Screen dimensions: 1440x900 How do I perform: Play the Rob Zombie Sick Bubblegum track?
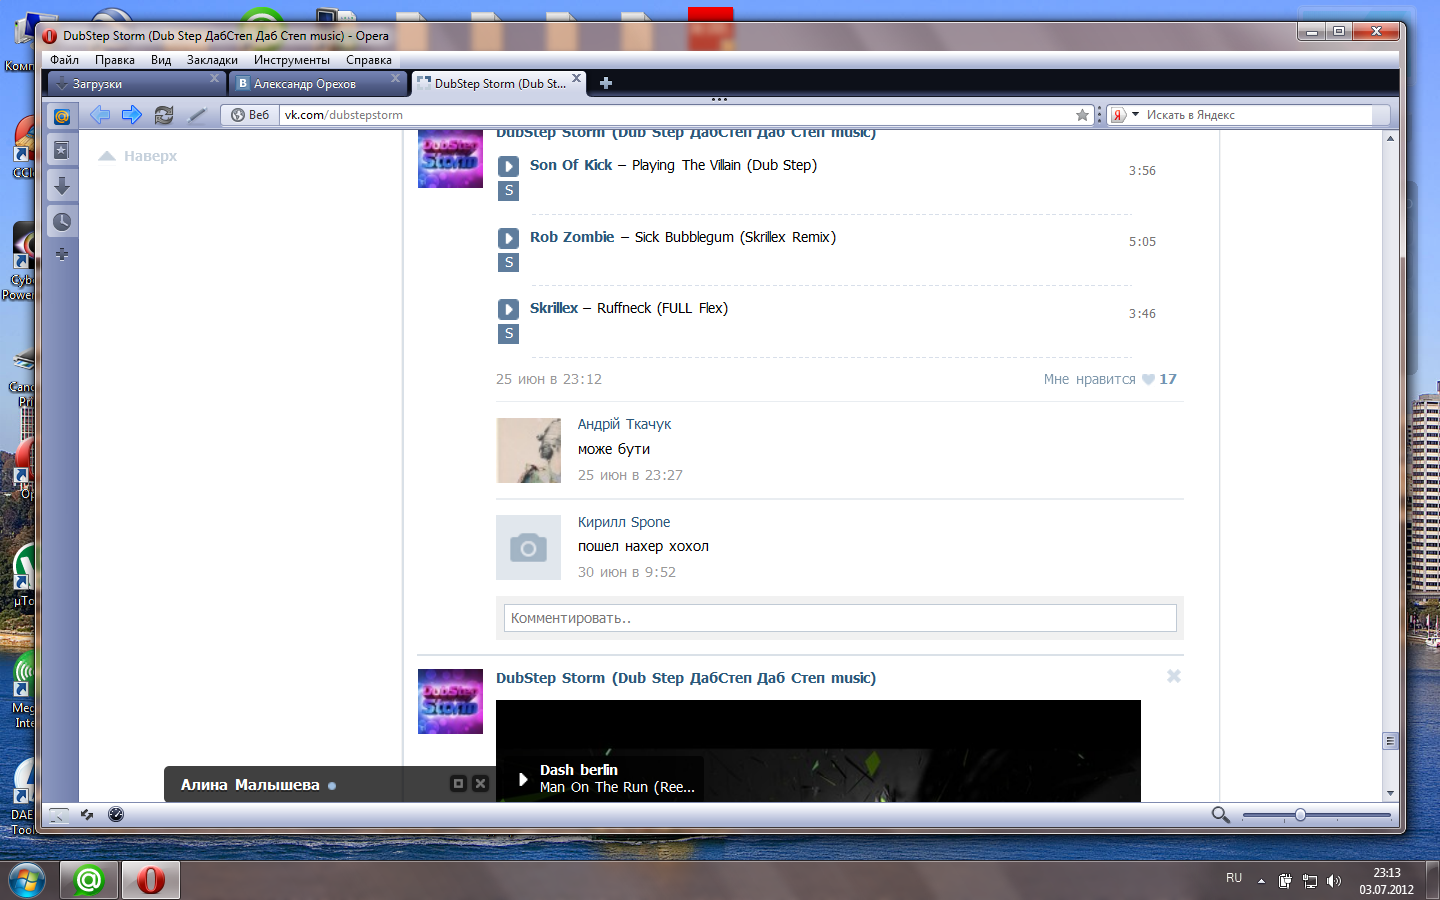pyautogui.click(x=508, y=238)
